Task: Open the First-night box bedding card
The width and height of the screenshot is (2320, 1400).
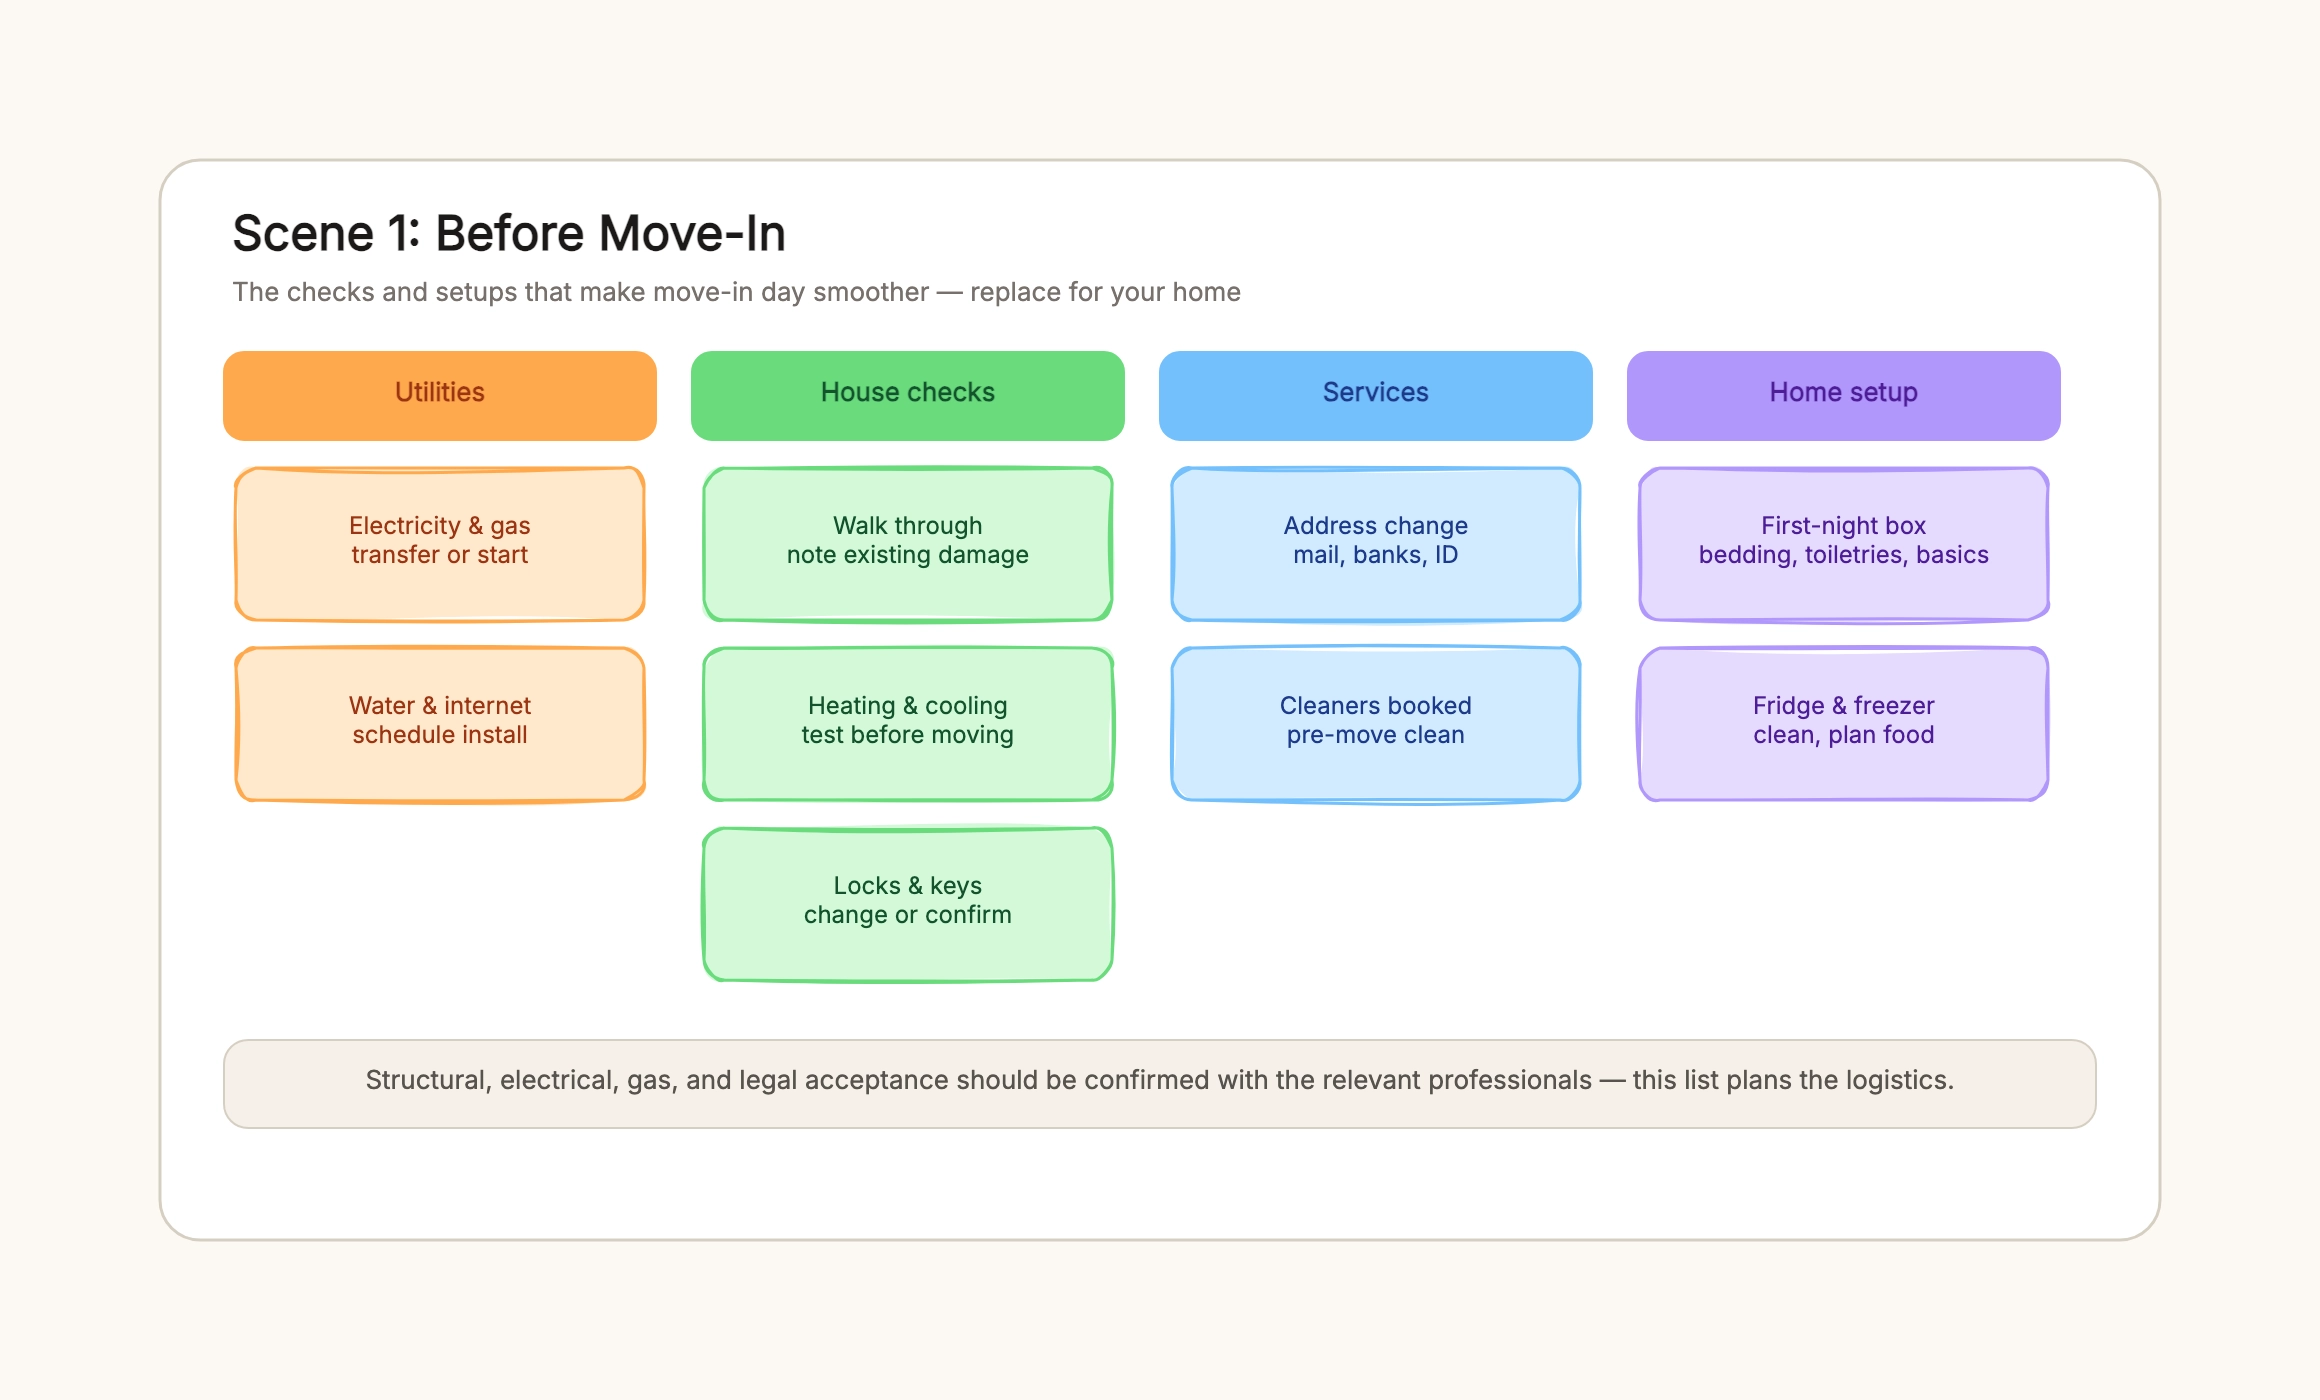Action: (x=1844, y=544)
